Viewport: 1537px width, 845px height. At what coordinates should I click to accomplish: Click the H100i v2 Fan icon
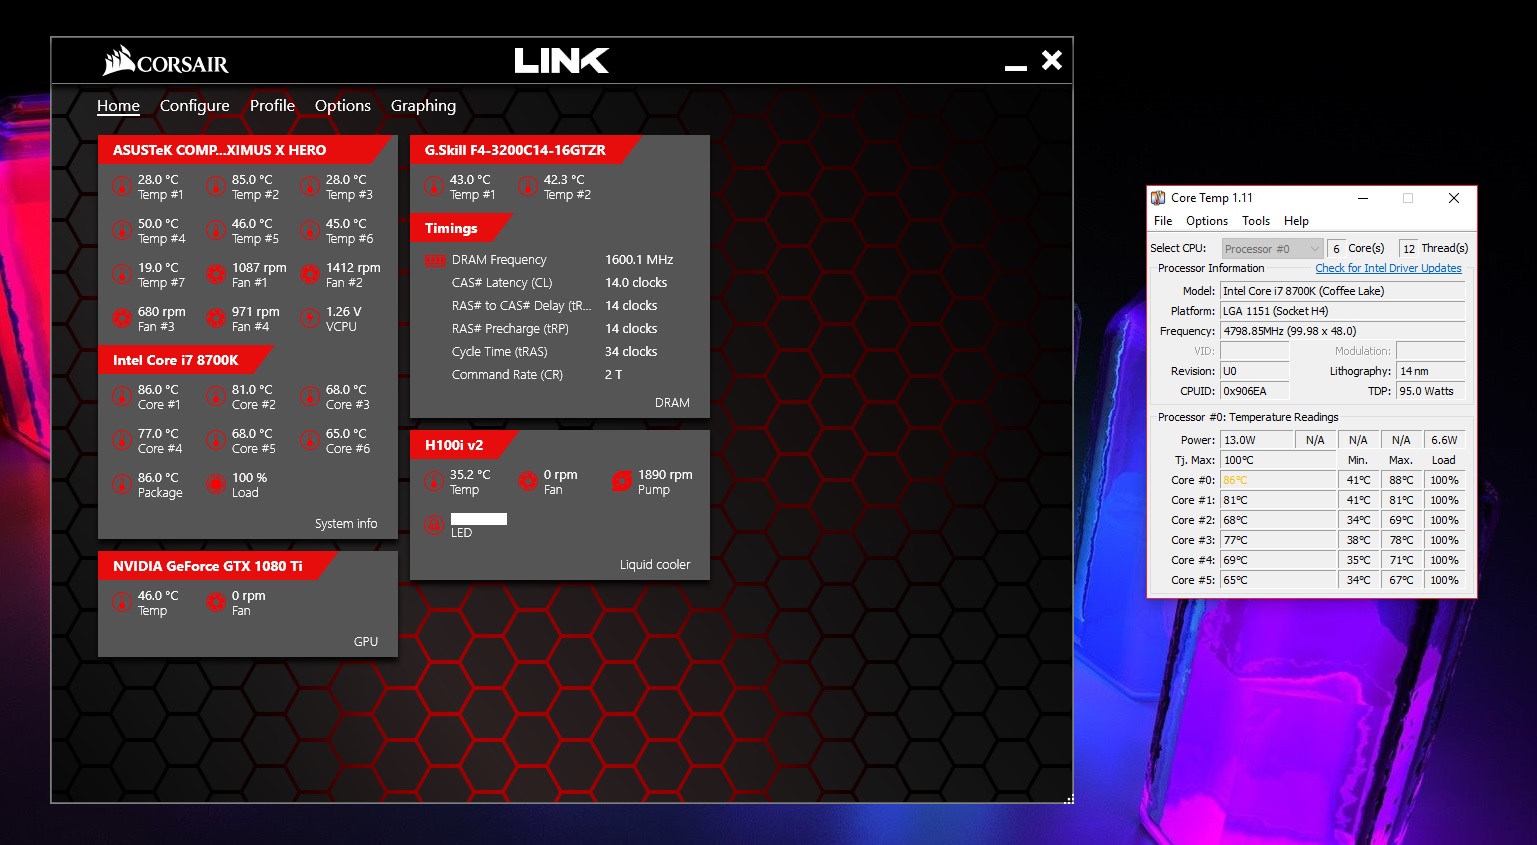click(x=528, y=482)
